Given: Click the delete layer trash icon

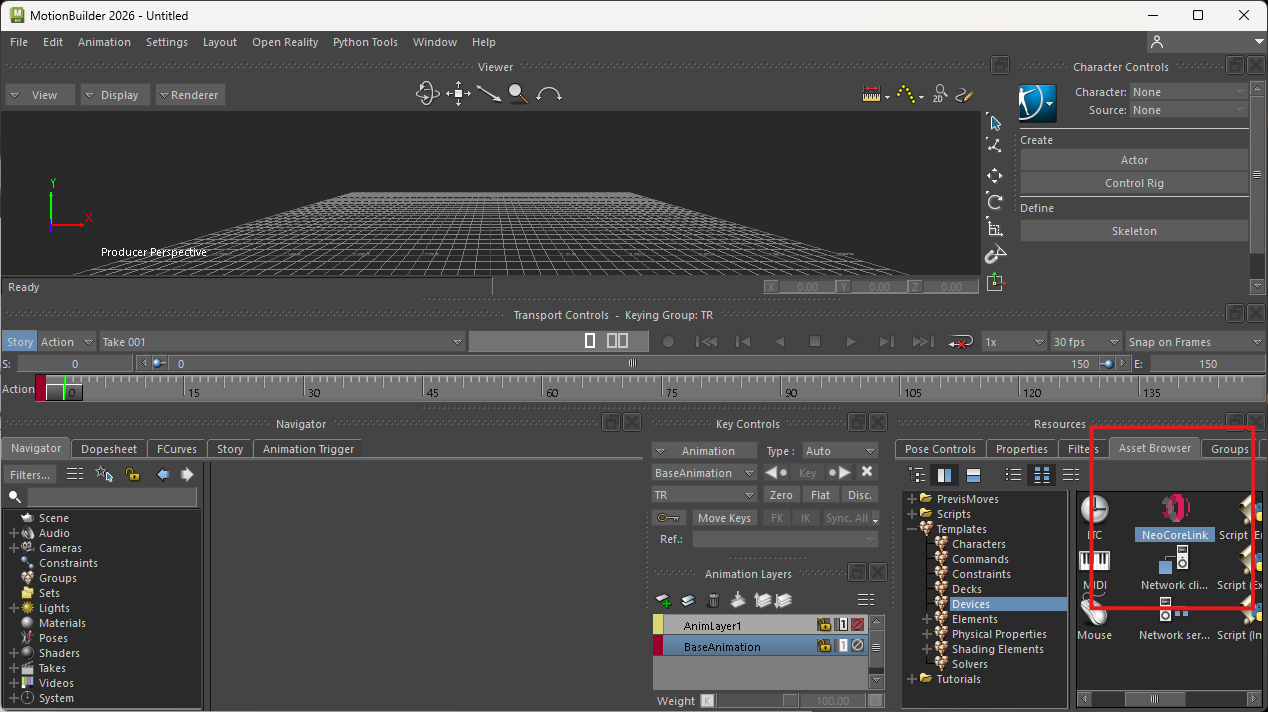Looking at the screenshot, I should (x=713, y=601).
